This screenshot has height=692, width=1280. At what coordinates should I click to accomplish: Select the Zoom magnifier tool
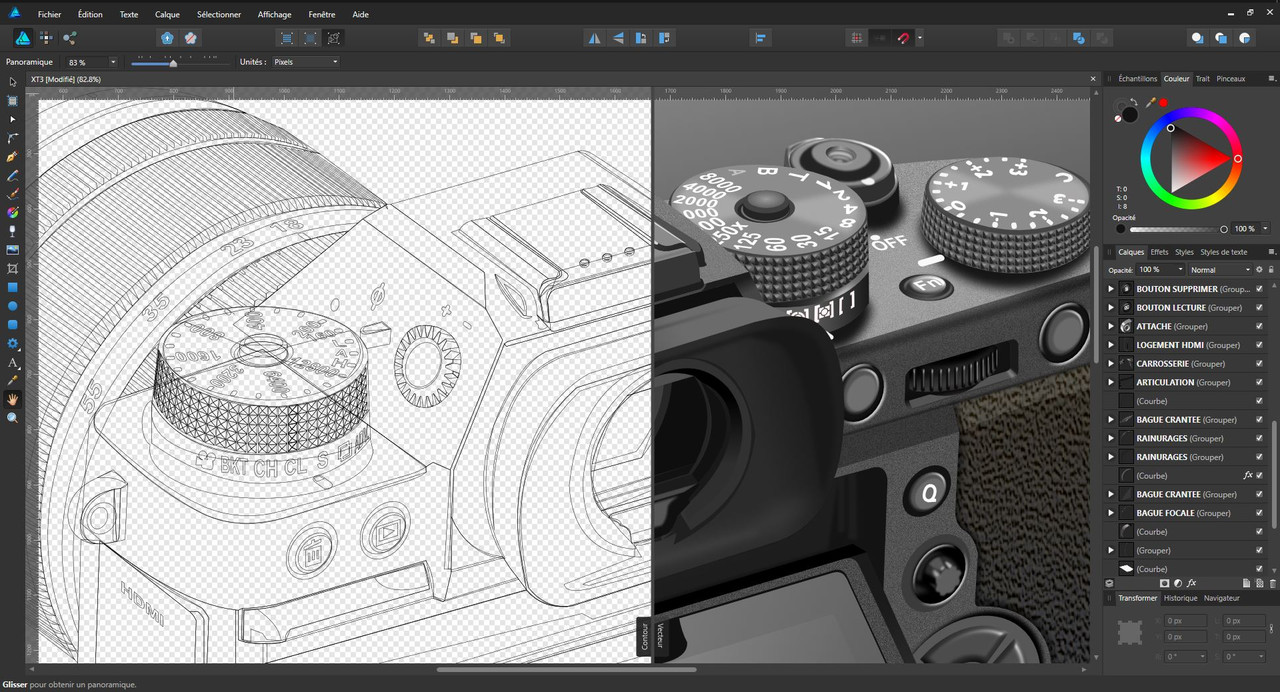tap(13, 418)
